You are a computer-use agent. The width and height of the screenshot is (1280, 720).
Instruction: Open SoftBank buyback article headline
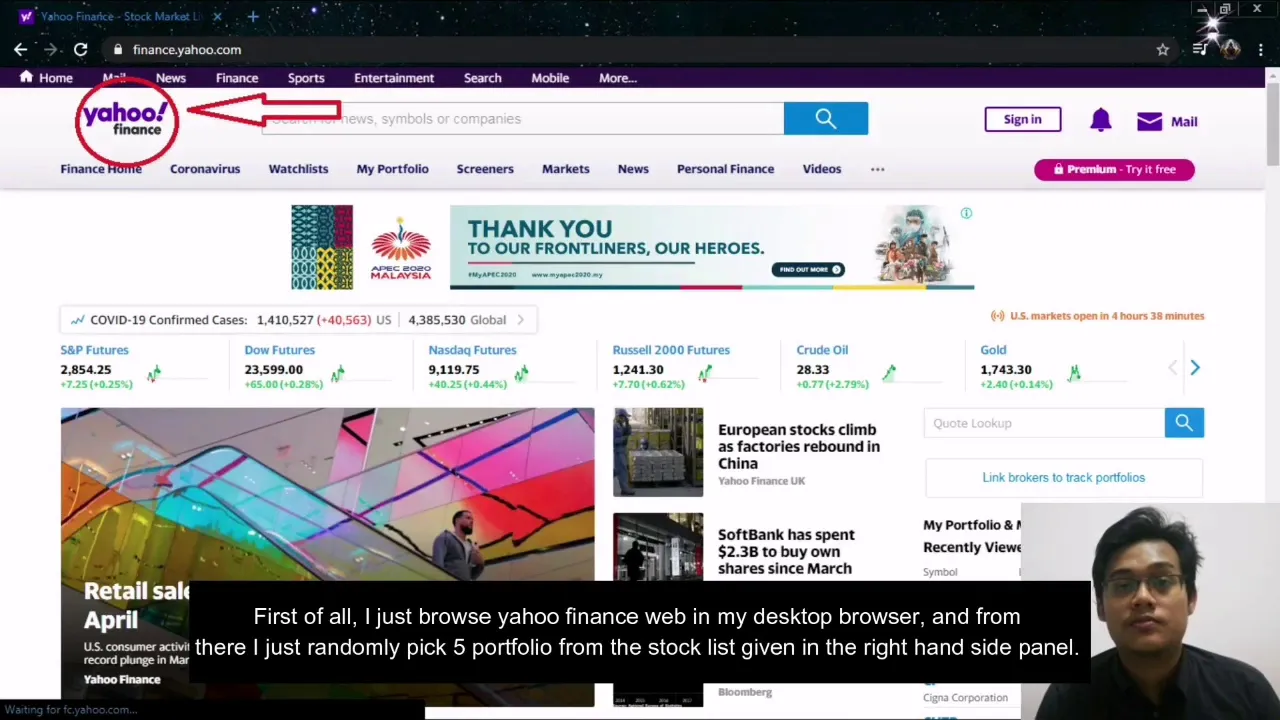[x=786, y=551]
